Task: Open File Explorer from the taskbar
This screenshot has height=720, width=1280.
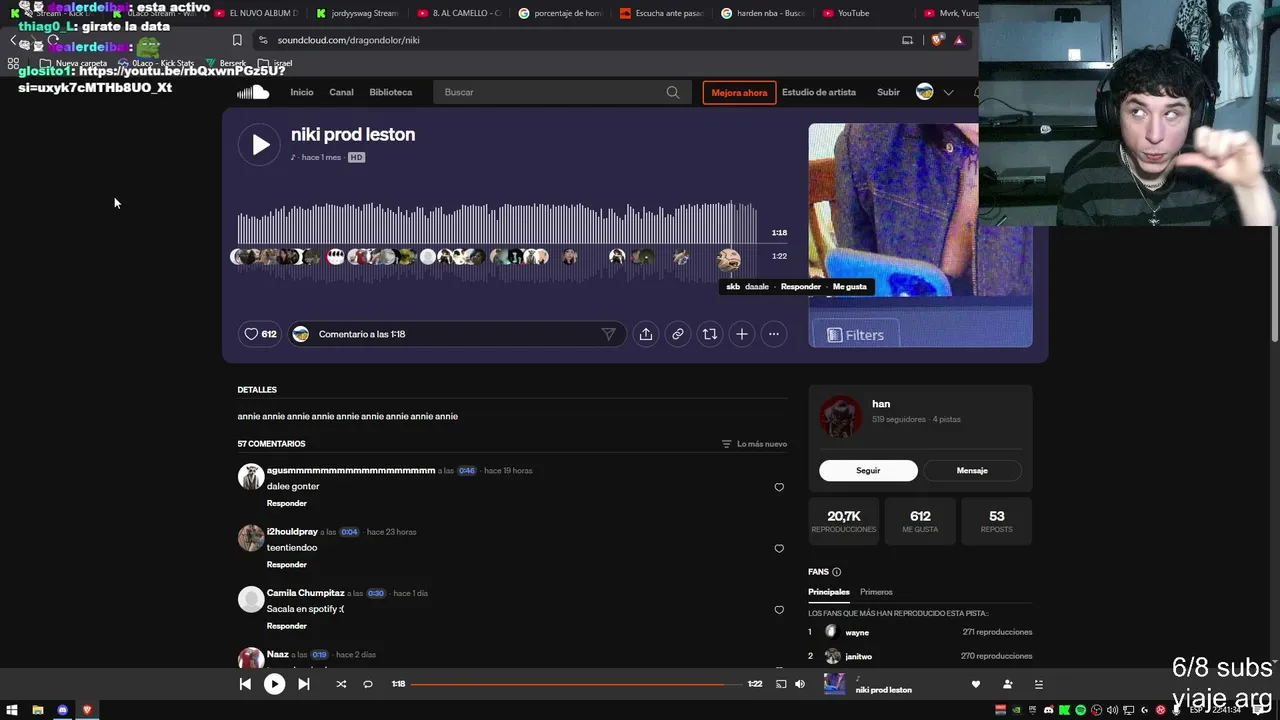Action: (x=37, y=710)
